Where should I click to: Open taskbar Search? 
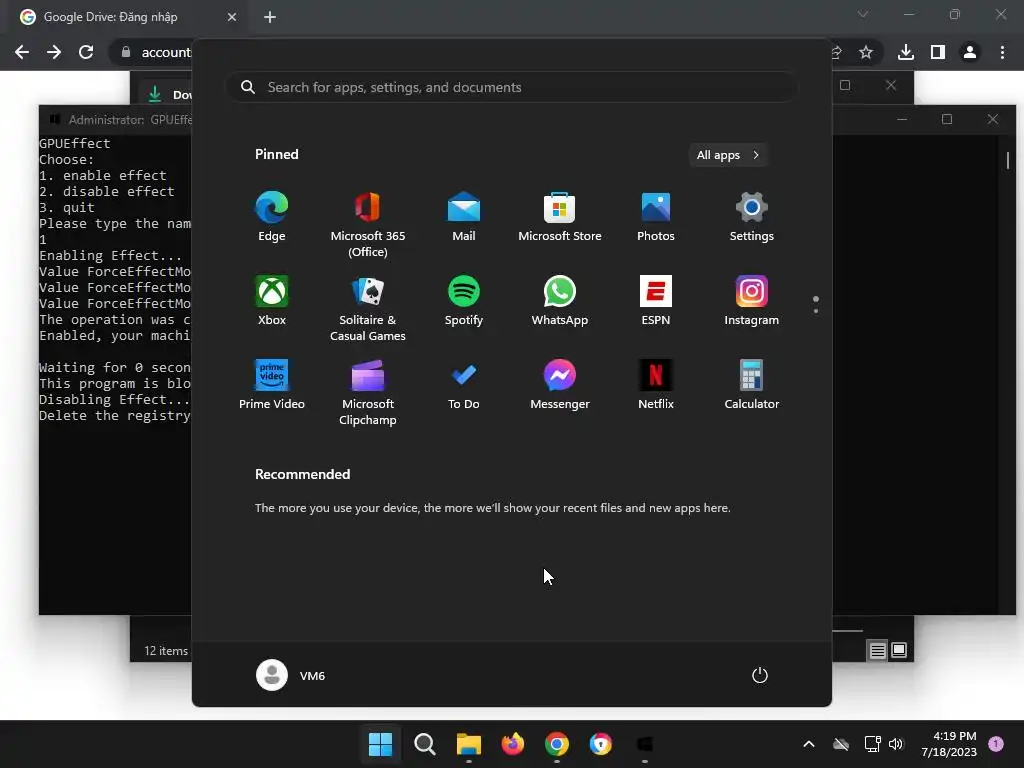(x=424, y=744)
